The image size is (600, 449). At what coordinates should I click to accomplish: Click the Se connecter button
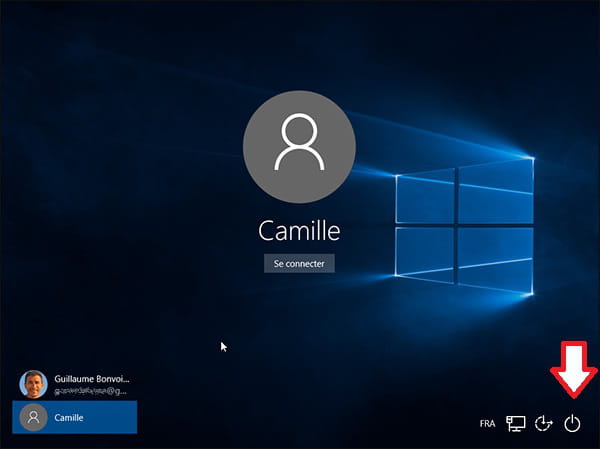click(x=299, y=263)
